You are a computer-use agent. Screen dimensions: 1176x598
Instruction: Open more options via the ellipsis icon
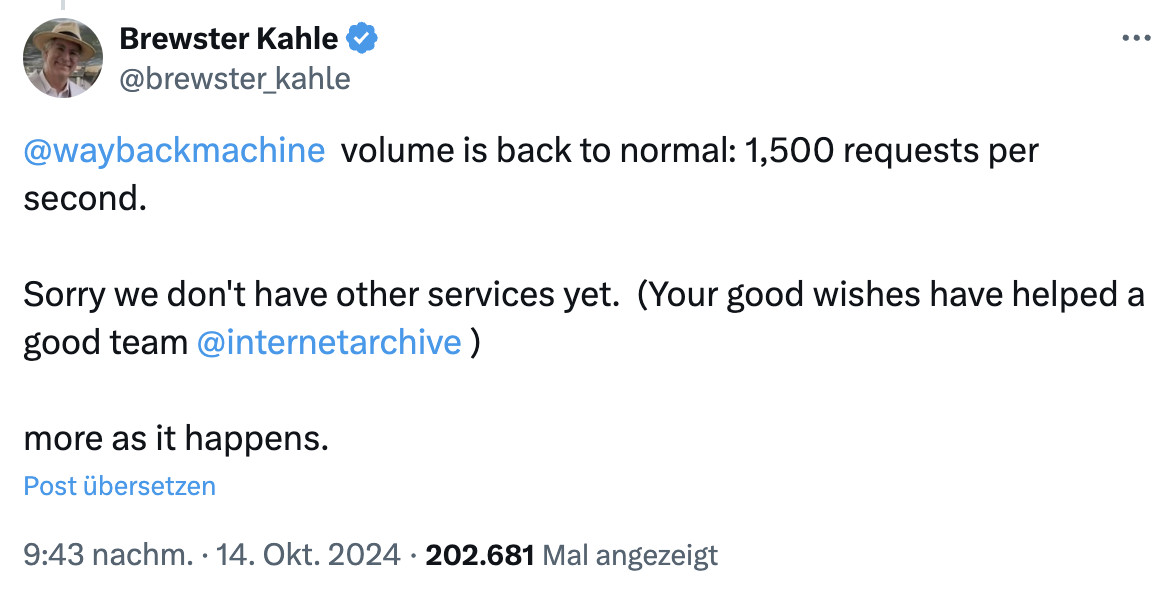coord(1136,36)
